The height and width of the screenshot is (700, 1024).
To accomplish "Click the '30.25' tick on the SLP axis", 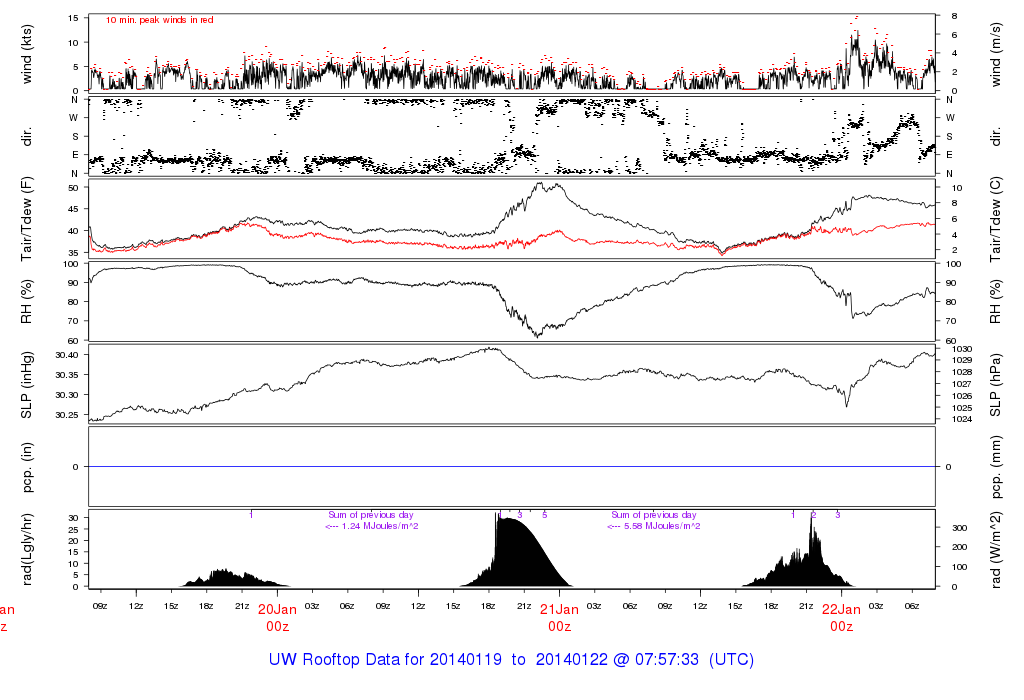I will 67,415.
